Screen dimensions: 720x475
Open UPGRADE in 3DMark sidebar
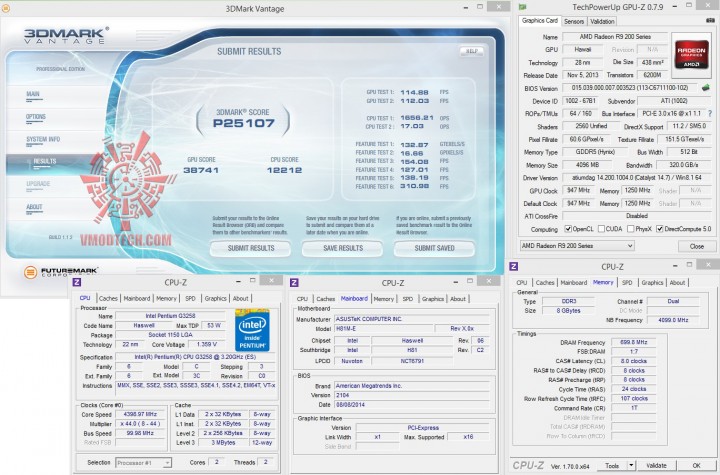point(39,184)
